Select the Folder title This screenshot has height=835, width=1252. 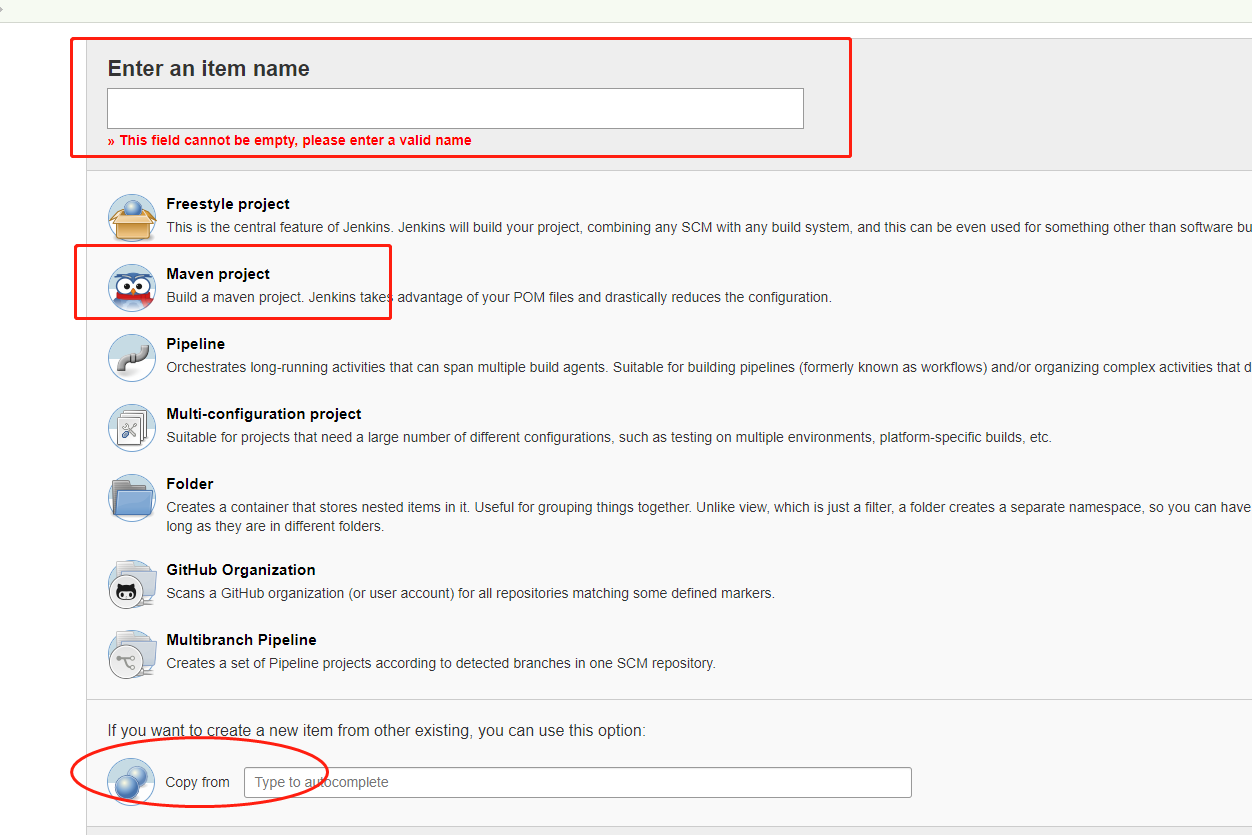pos(190,484)
